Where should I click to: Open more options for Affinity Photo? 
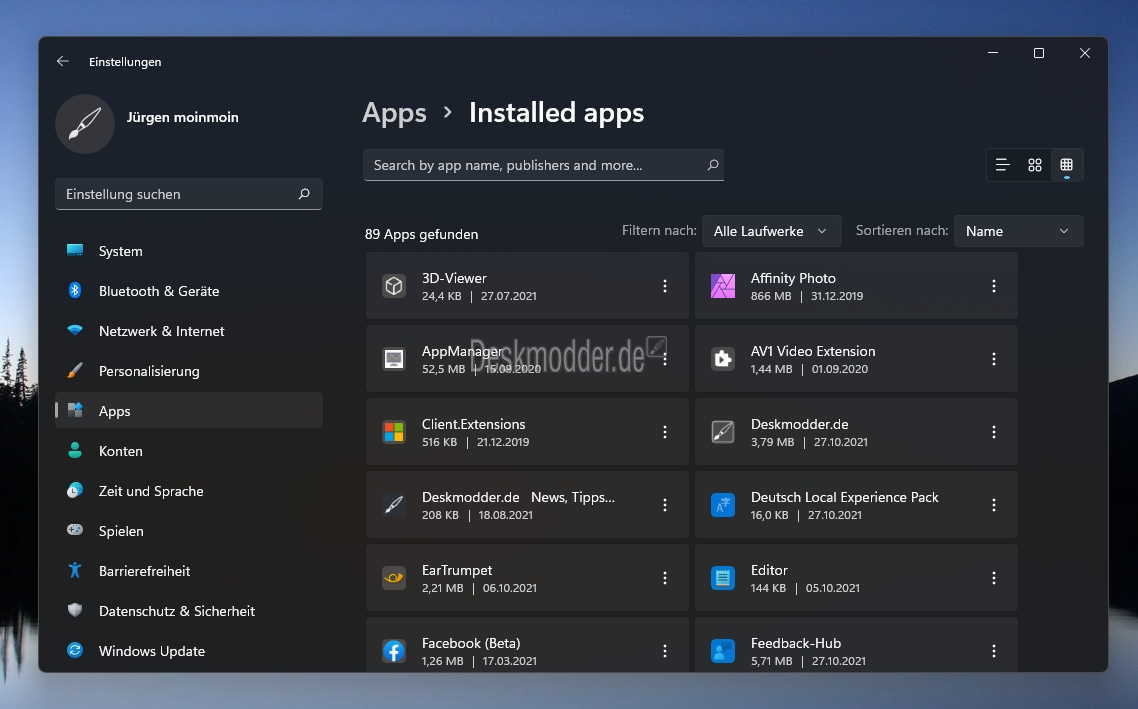tap(994, 286)
